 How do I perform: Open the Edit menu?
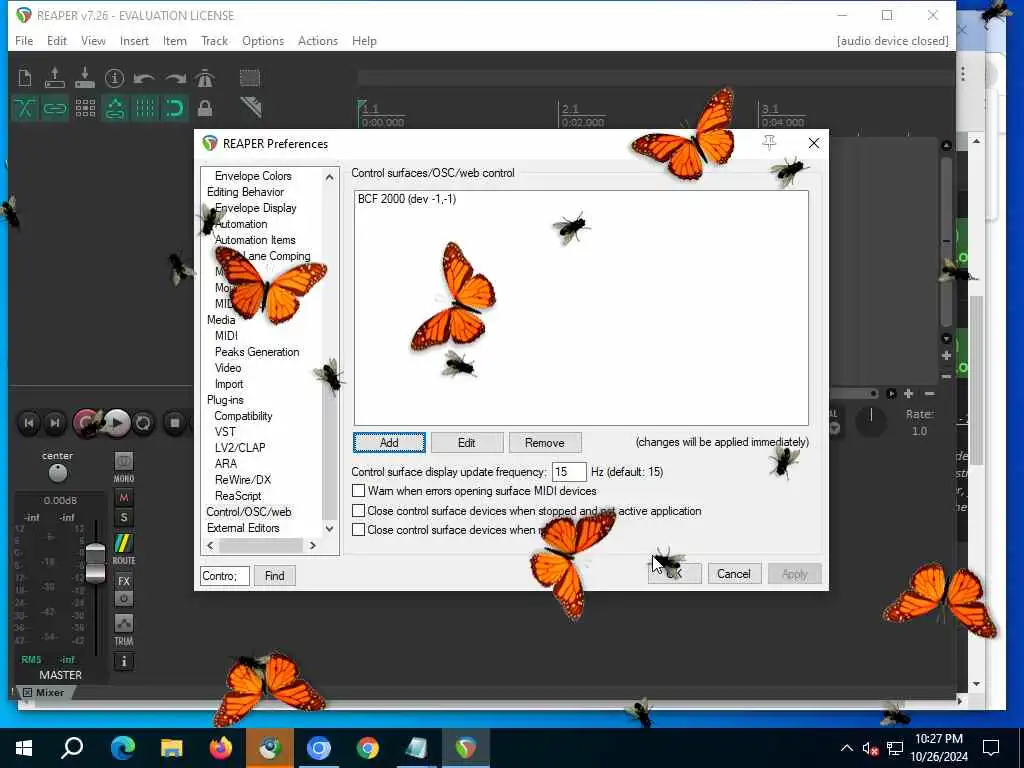point(57,40)
